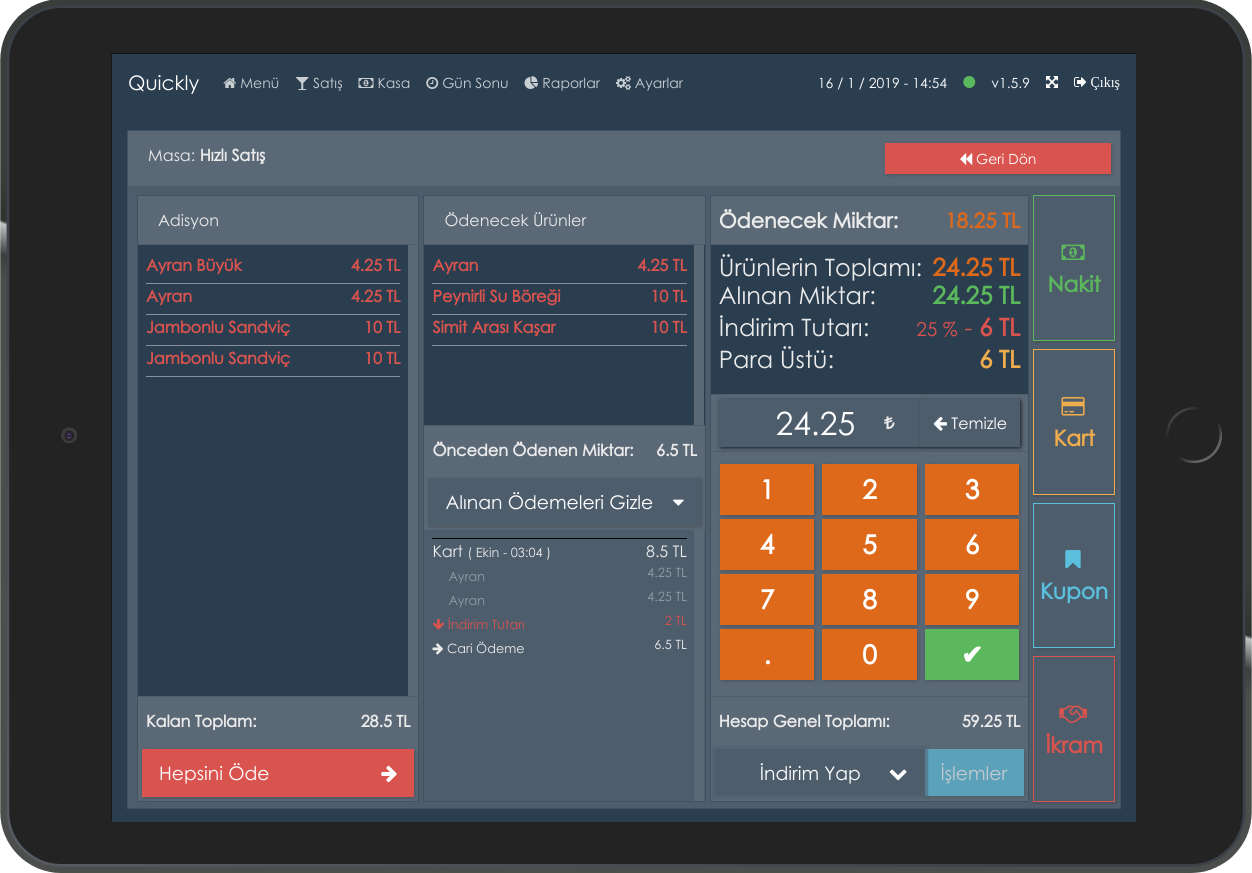
Task: Click the Geri Dön button
Action: tap(997, 158)
